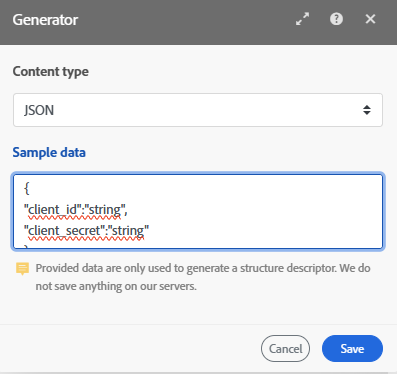397x374 pixels.
Task: Focus the Sample data text area
Action: pyautogui.click(x=198, y=211)
